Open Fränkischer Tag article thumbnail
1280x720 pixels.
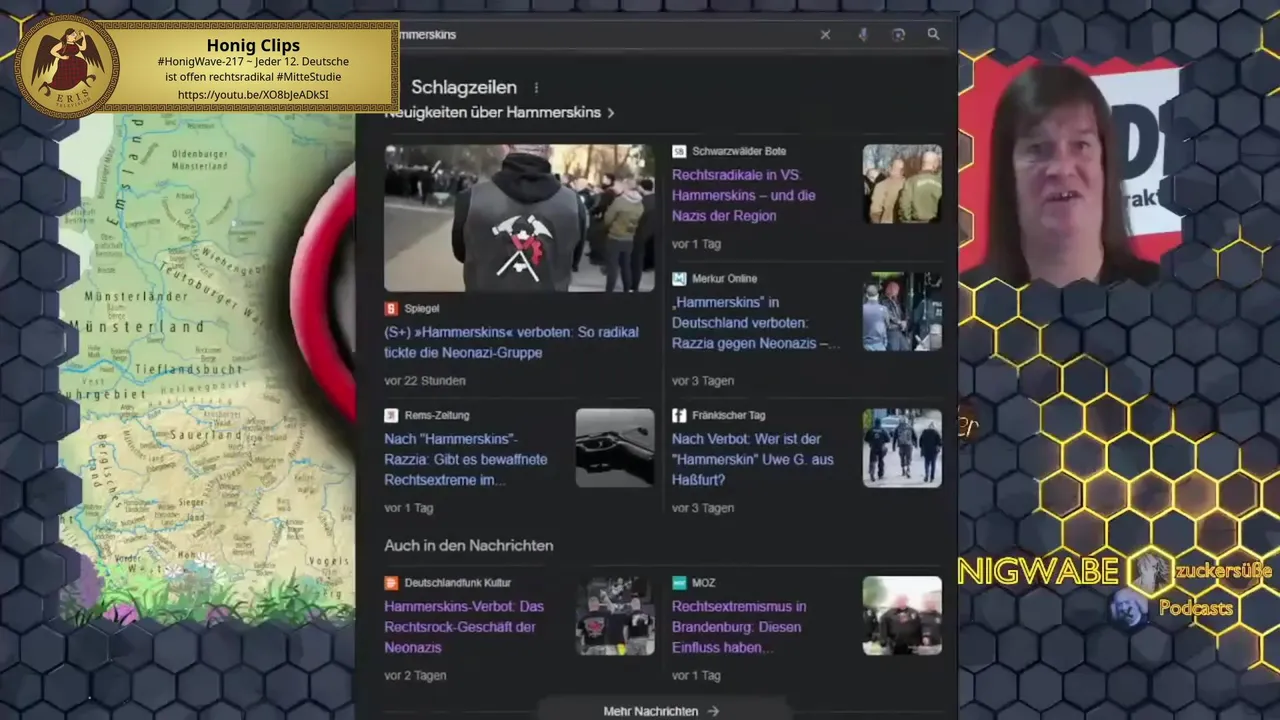(x=902, y=448)
